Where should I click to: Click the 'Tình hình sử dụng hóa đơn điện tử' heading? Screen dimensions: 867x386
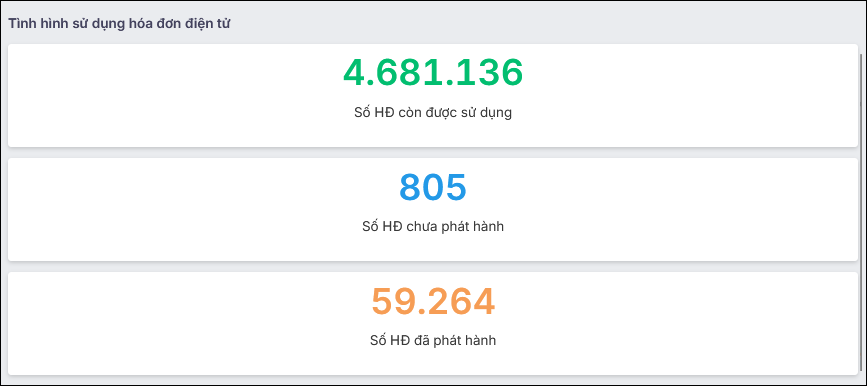119,24
